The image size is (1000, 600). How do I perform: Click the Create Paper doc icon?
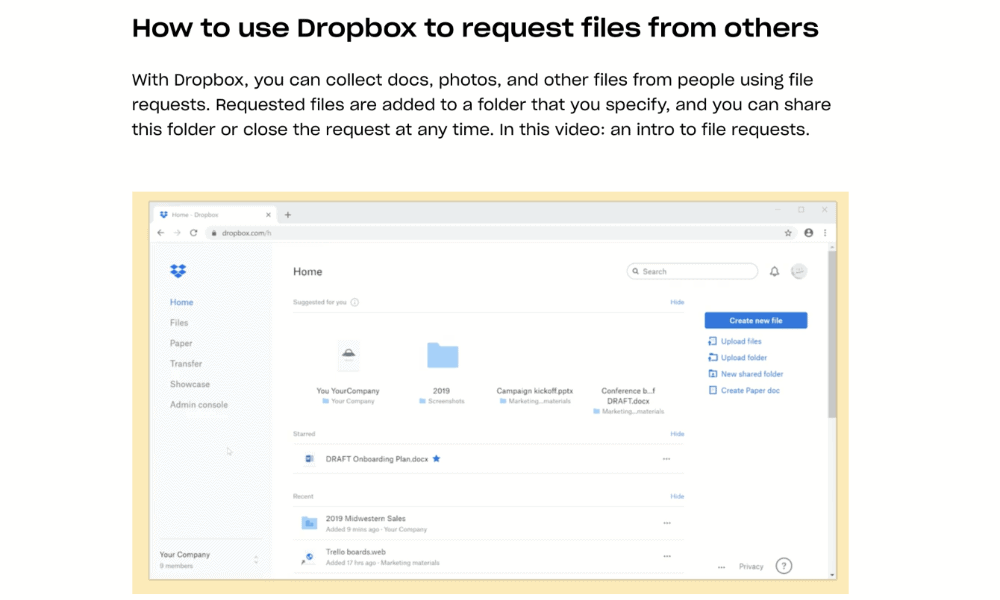pyautogui.click(x=713, y=390)
